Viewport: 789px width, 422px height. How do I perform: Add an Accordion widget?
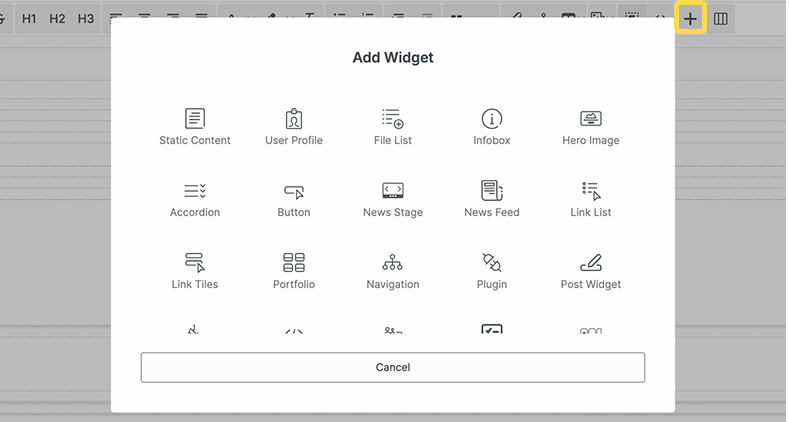coord(195,199)
